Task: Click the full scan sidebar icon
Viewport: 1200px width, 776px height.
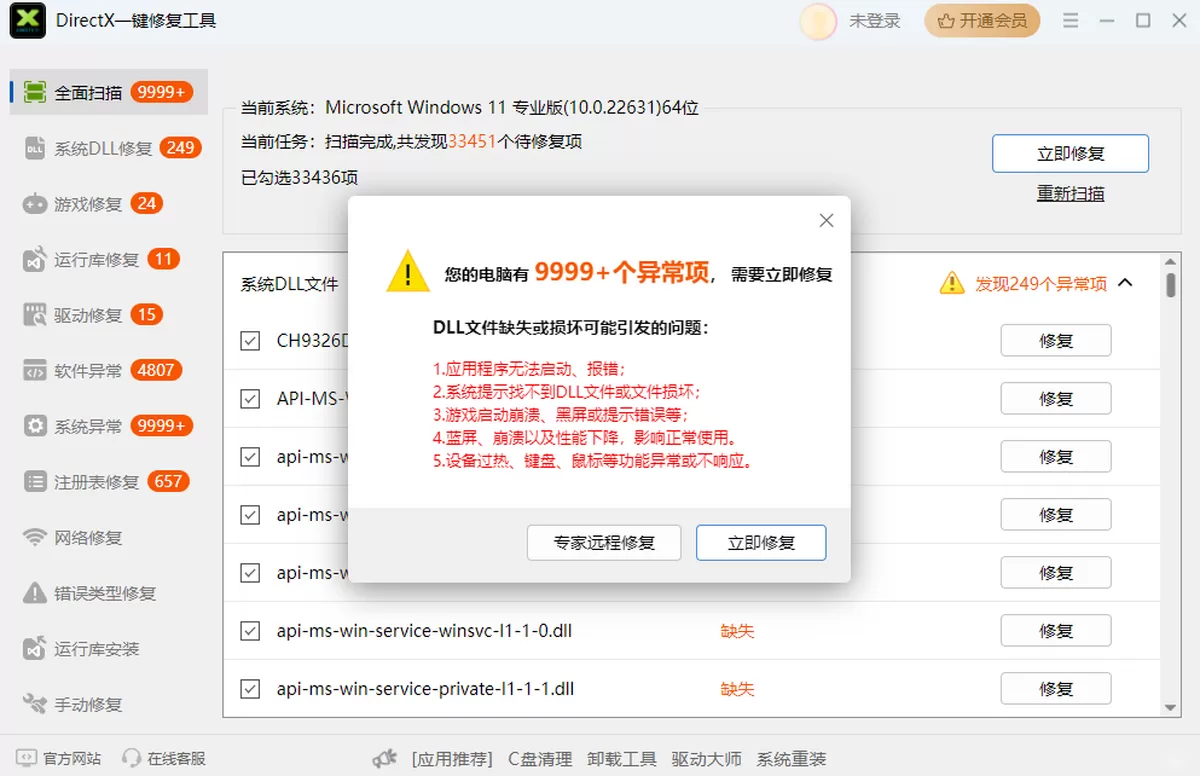Action: [35, 93]
